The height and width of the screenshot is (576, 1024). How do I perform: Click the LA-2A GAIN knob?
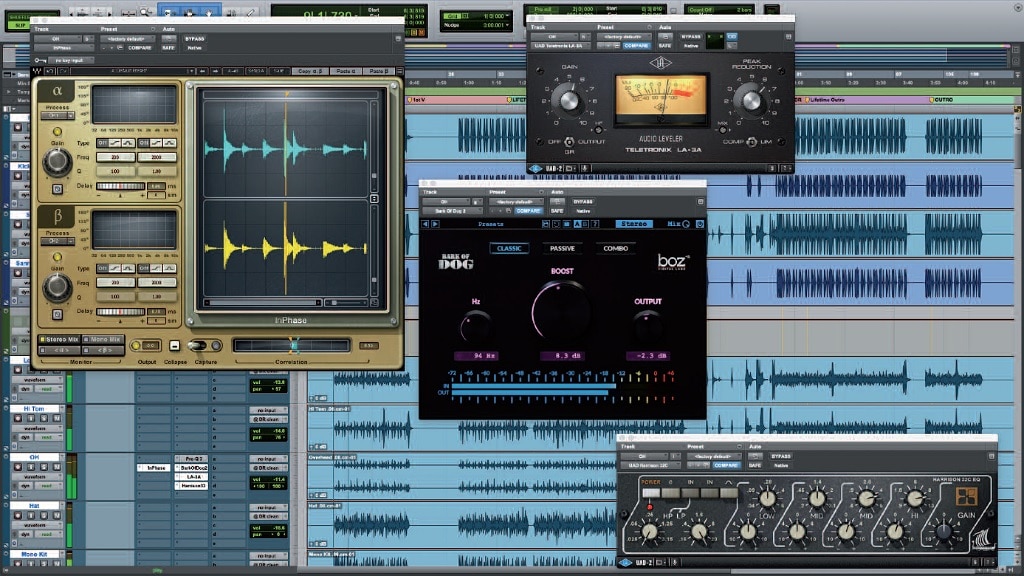pyautogui.click(x=569, y=100)
